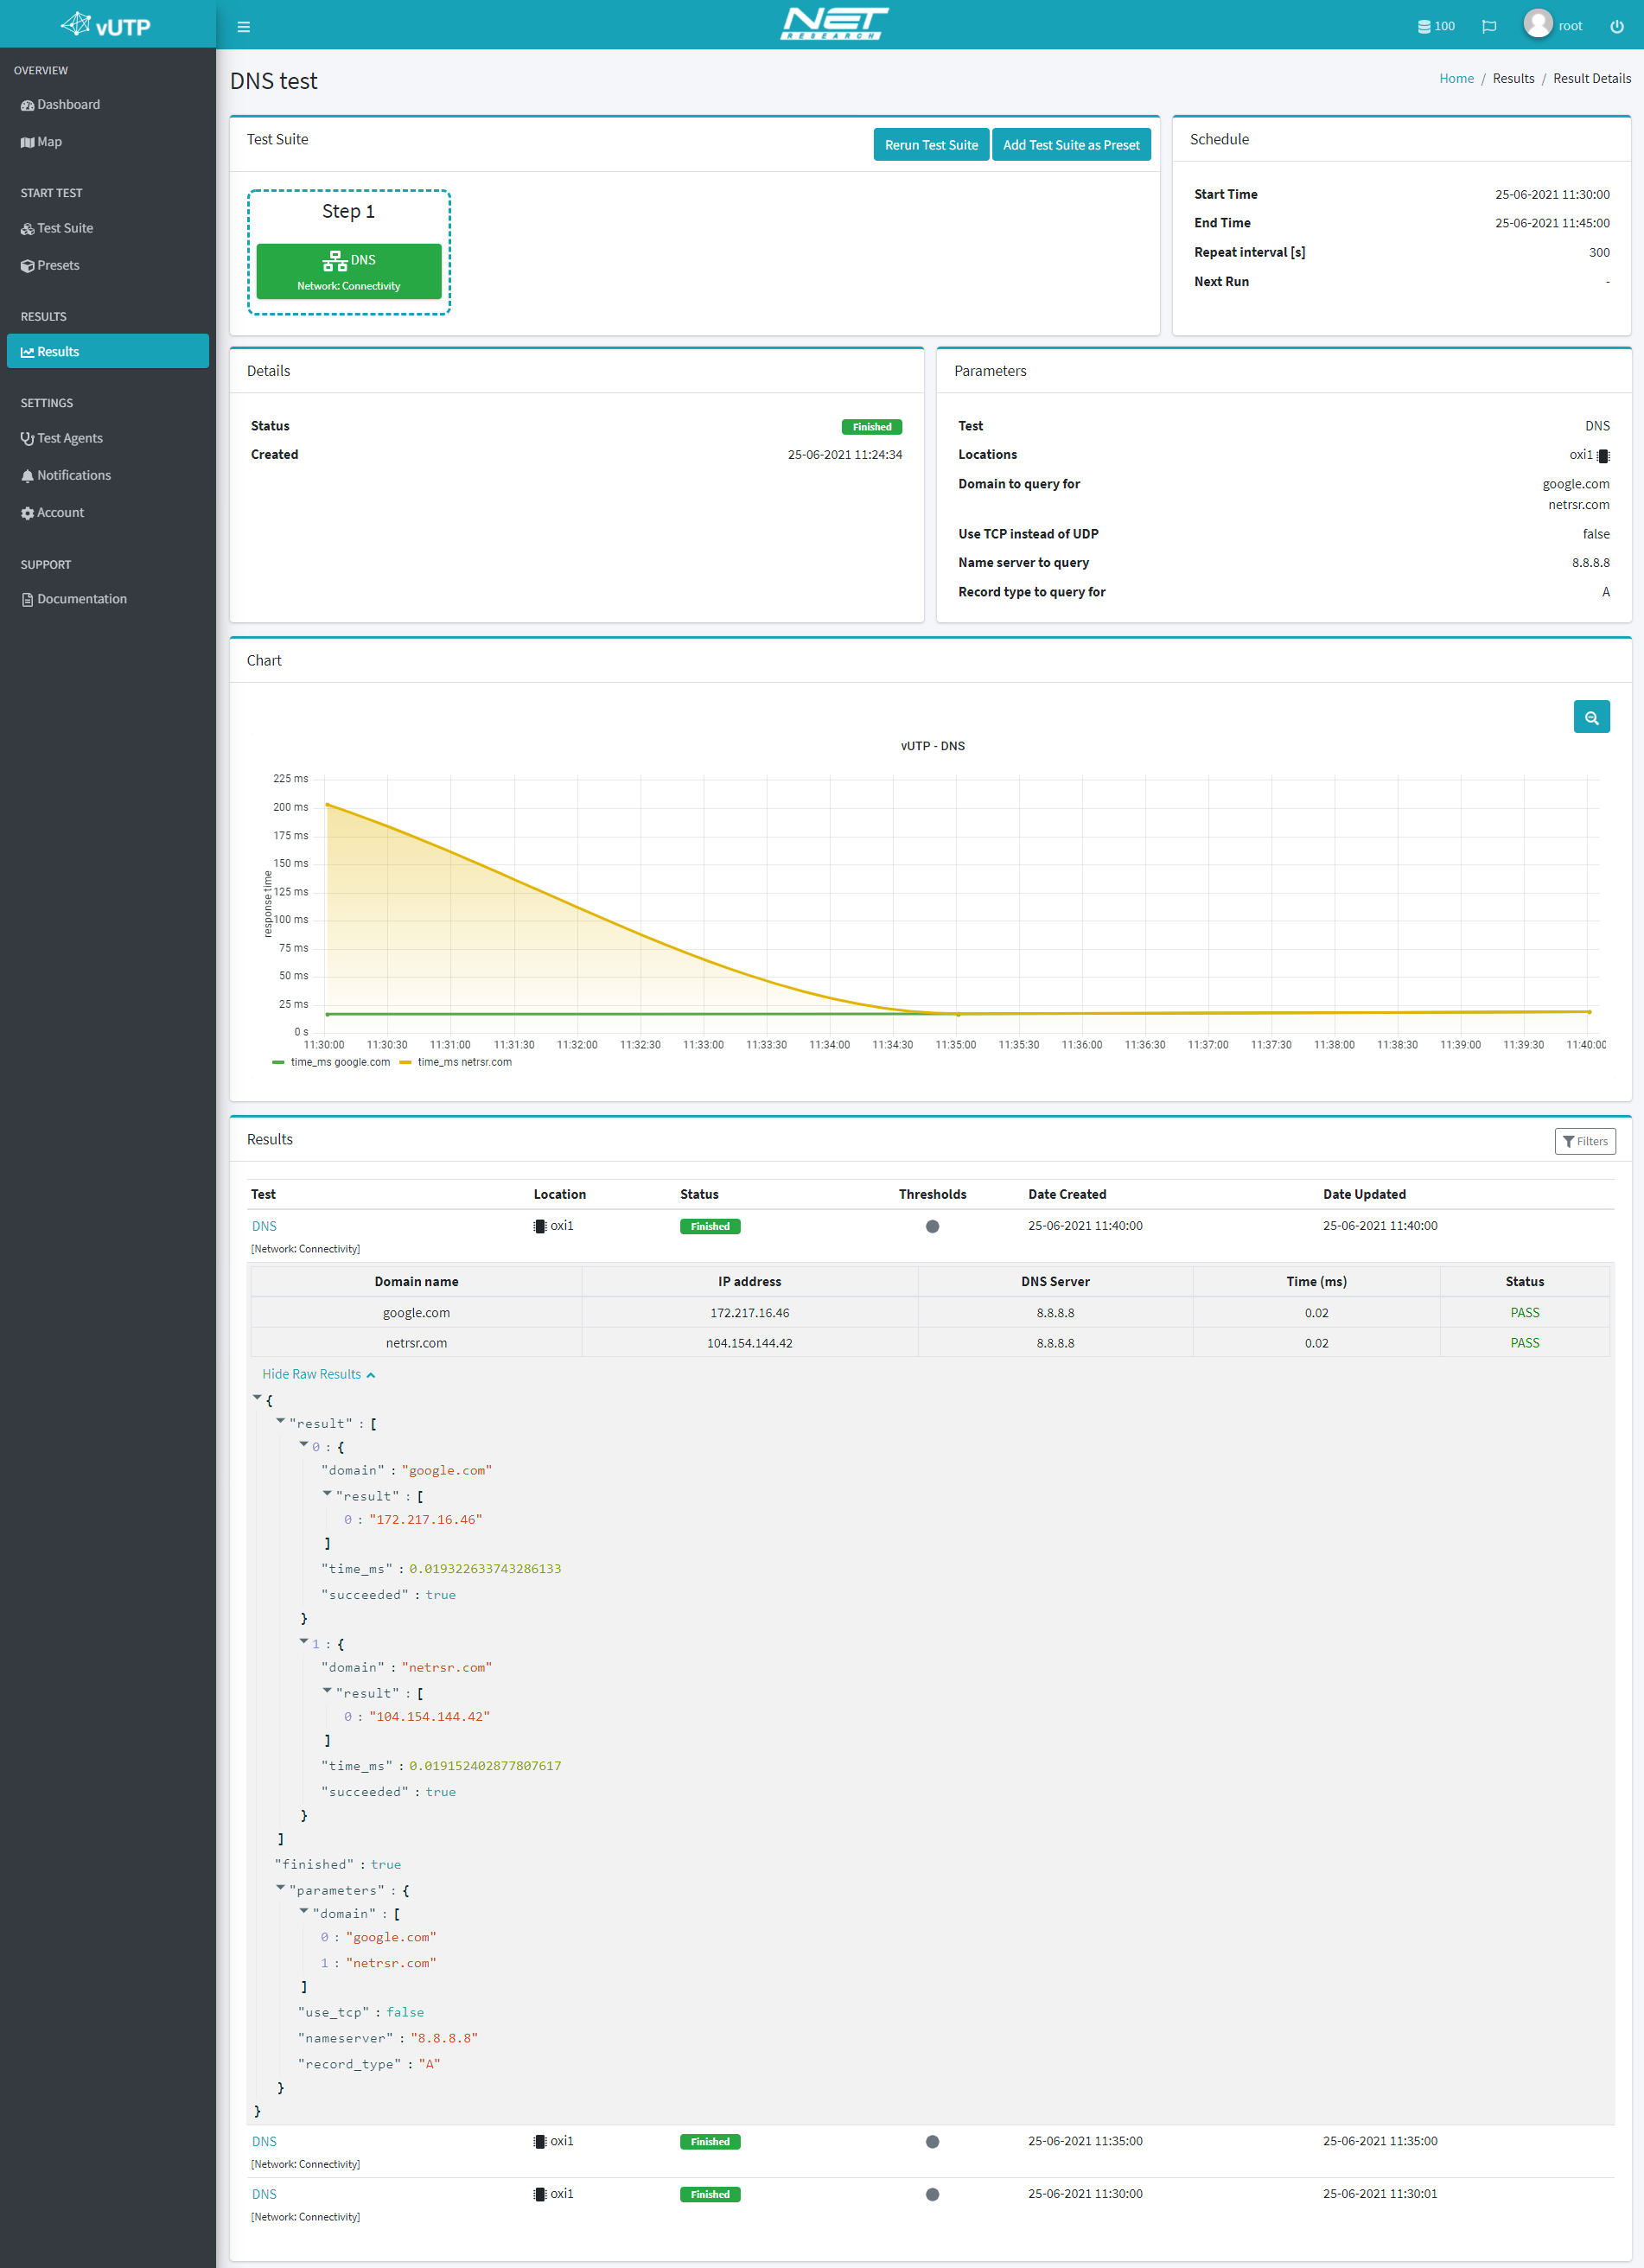Click thresholds dot for 11:35:00 result

(932, 2141)
